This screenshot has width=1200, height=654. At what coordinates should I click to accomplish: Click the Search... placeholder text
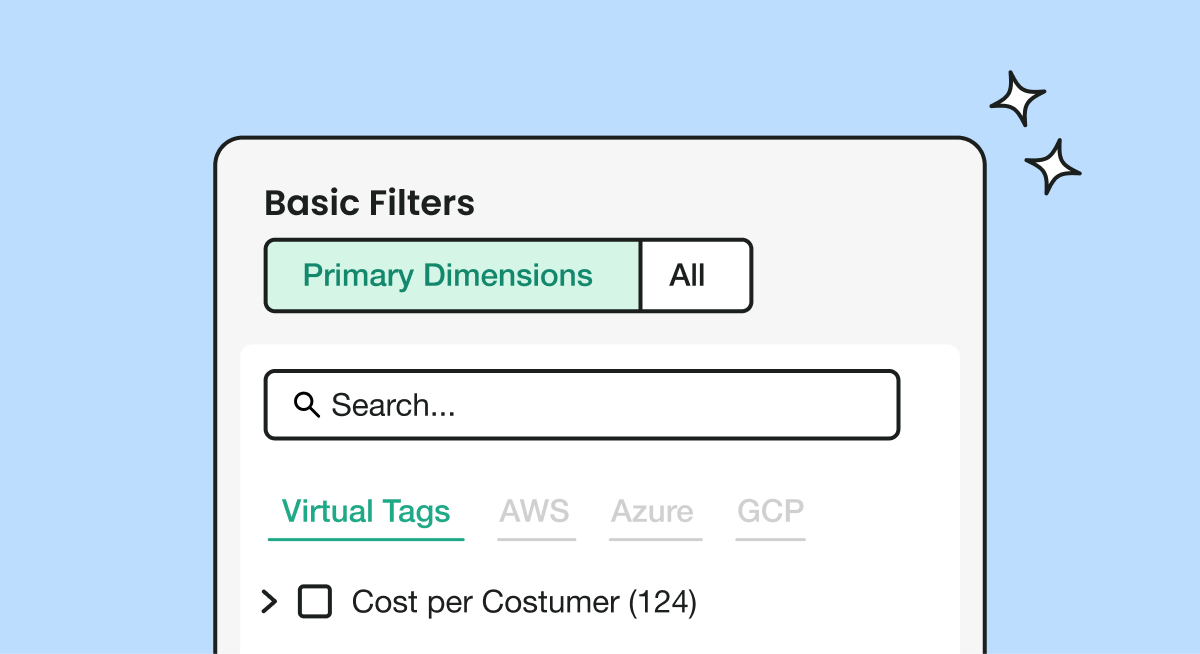click(393, 406)
